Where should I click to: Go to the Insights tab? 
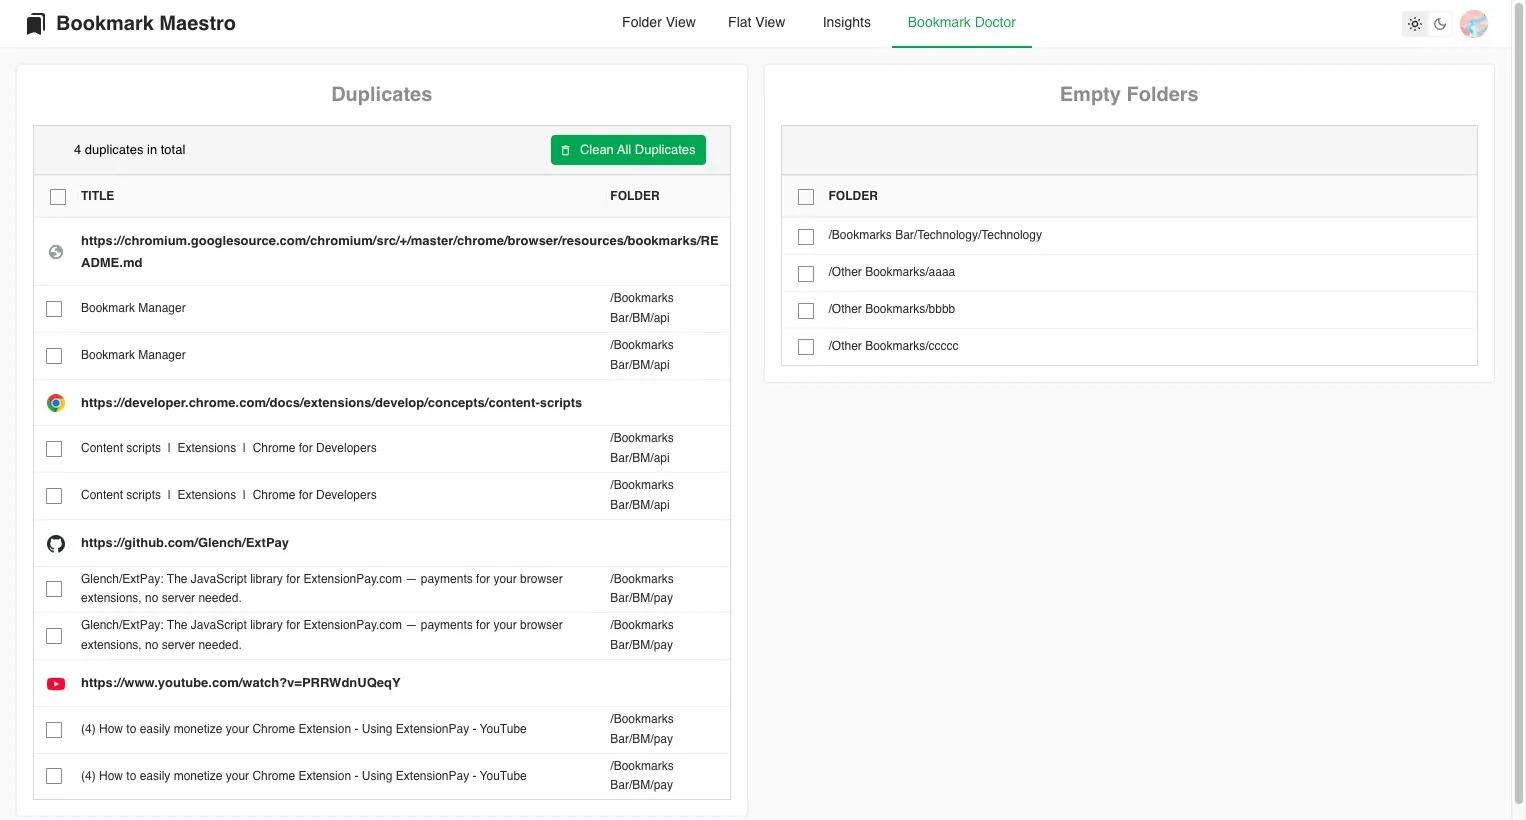[x=847, y=22]
